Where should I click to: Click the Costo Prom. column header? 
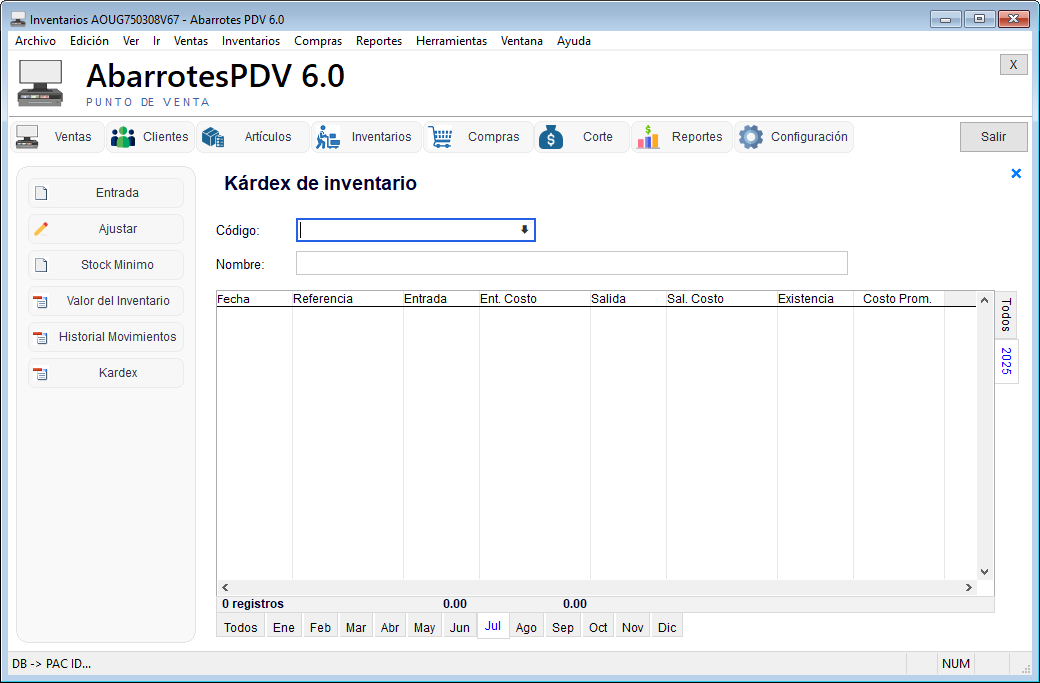[x=899, y=298]
